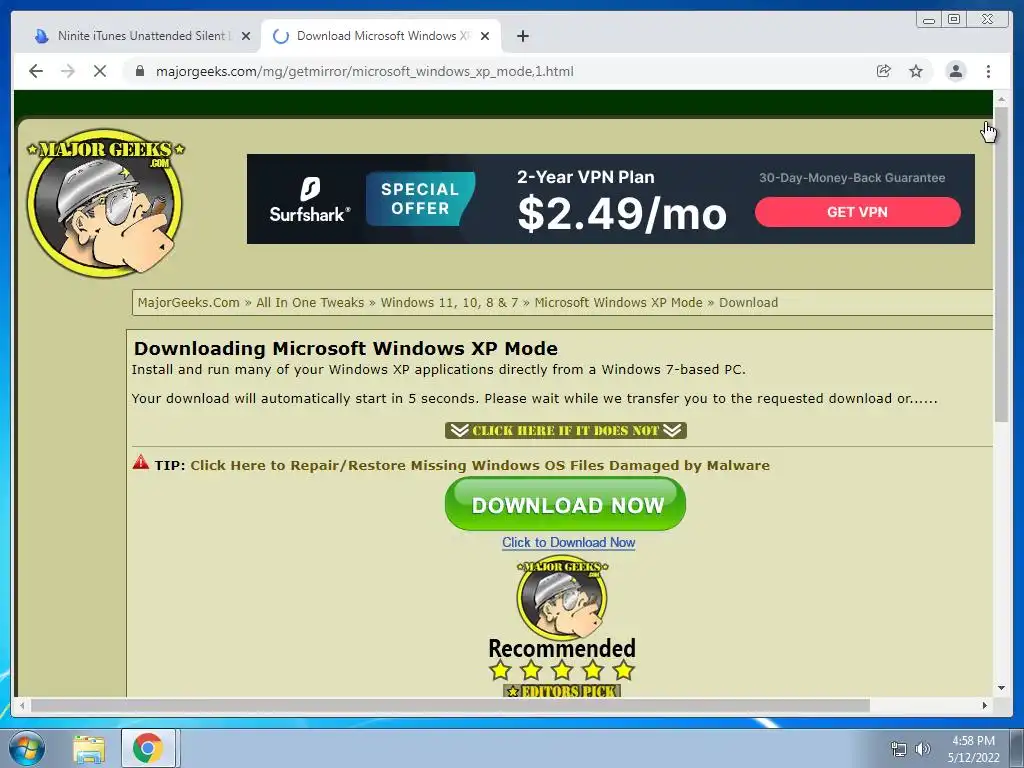
Task: Select the Download Microsoft Windows XP tab
Action: (x=381, y=36)
